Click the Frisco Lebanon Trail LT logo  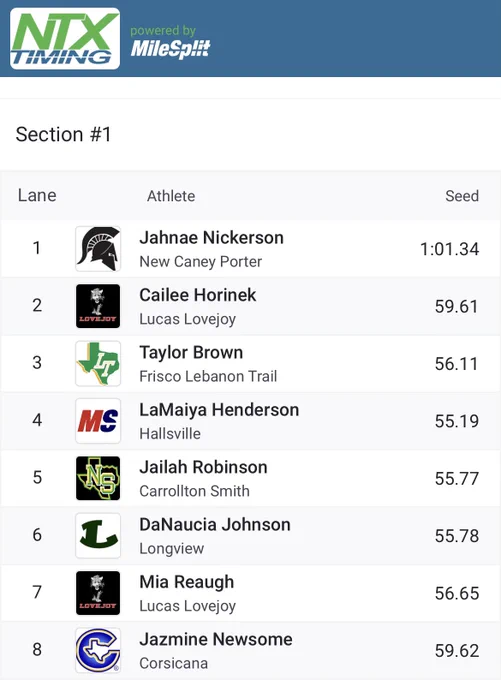(98, 363)
